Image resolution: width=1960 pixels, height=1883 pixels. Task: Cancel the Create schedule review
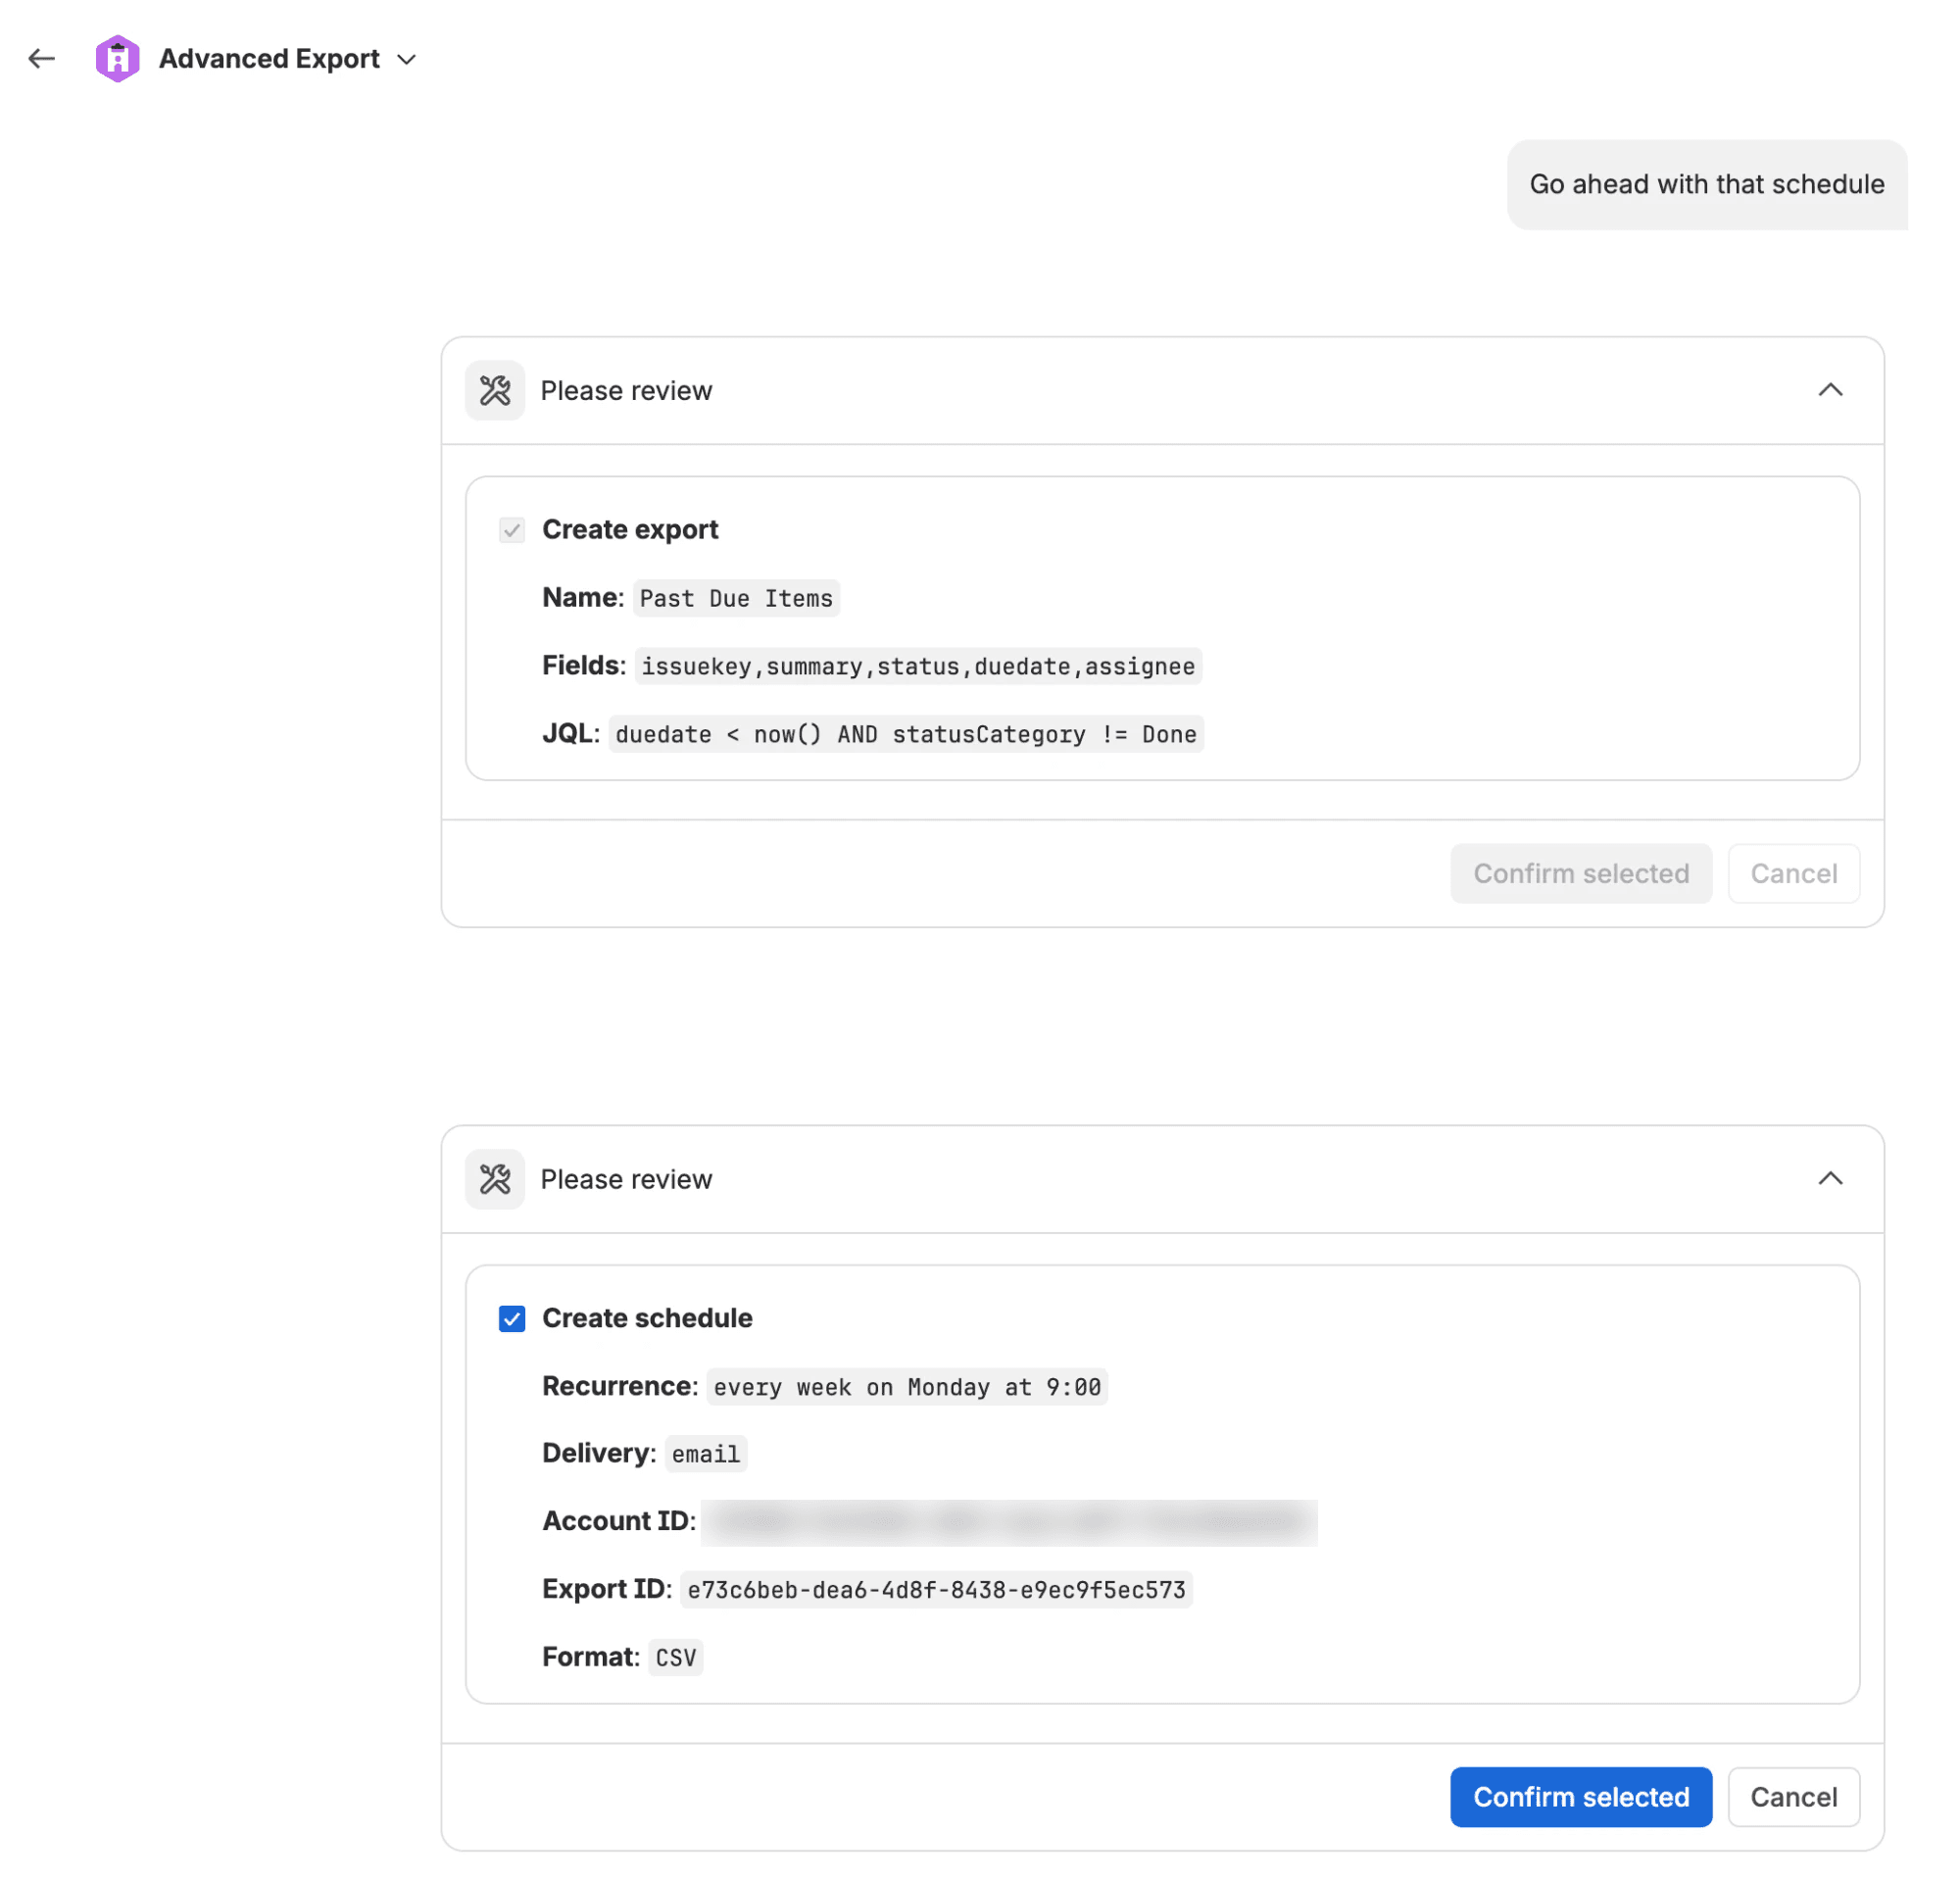click(x=1795, y=1798)
